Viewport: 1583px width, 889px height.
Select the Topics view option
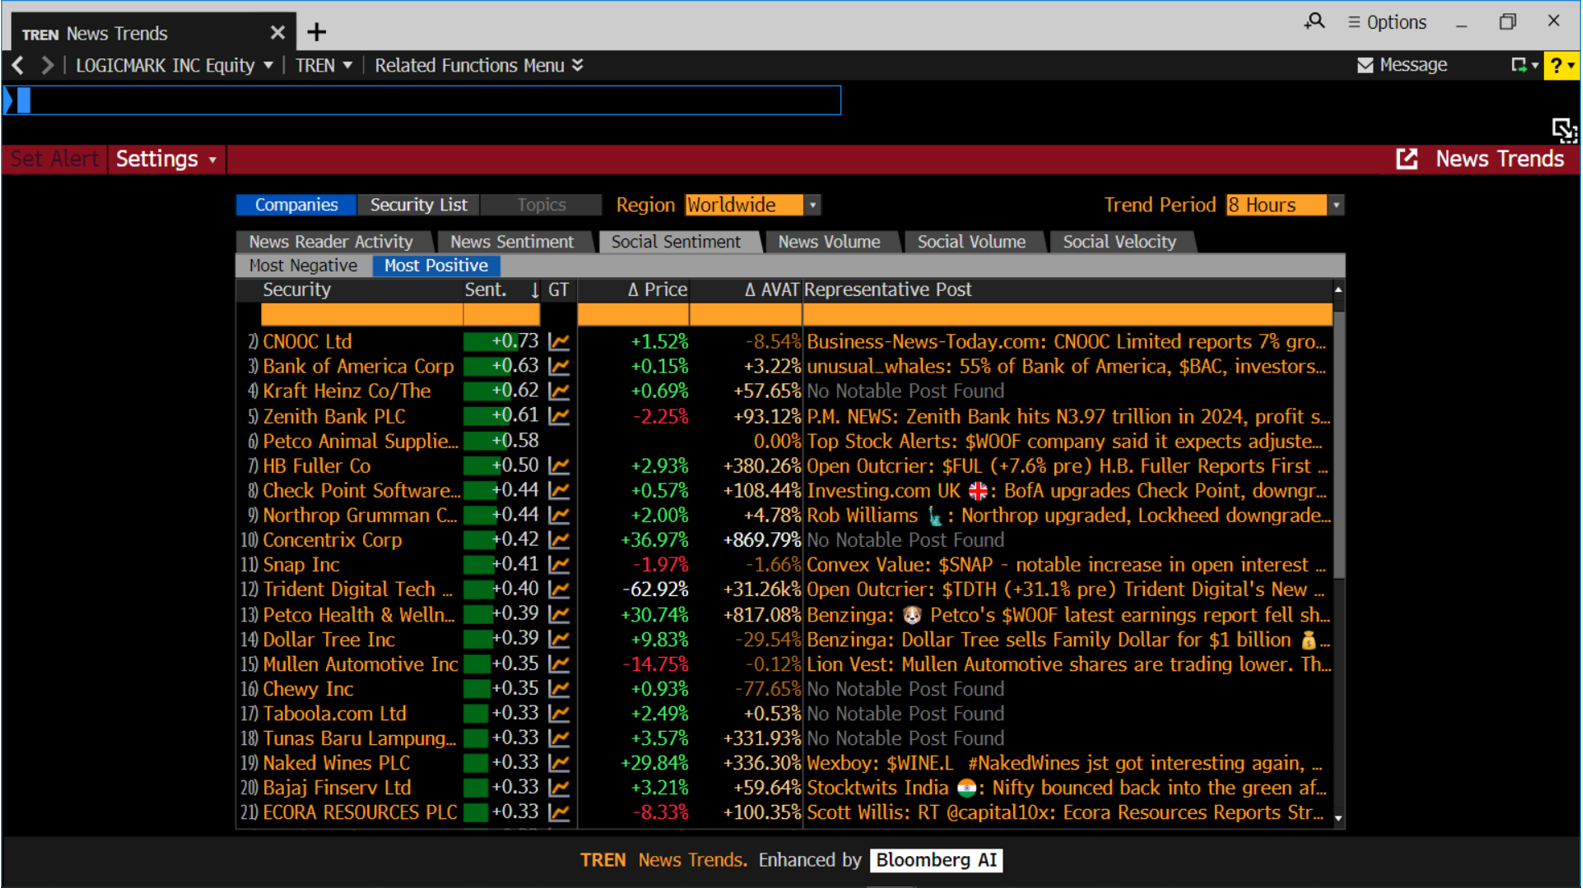(x=541, y=205)
